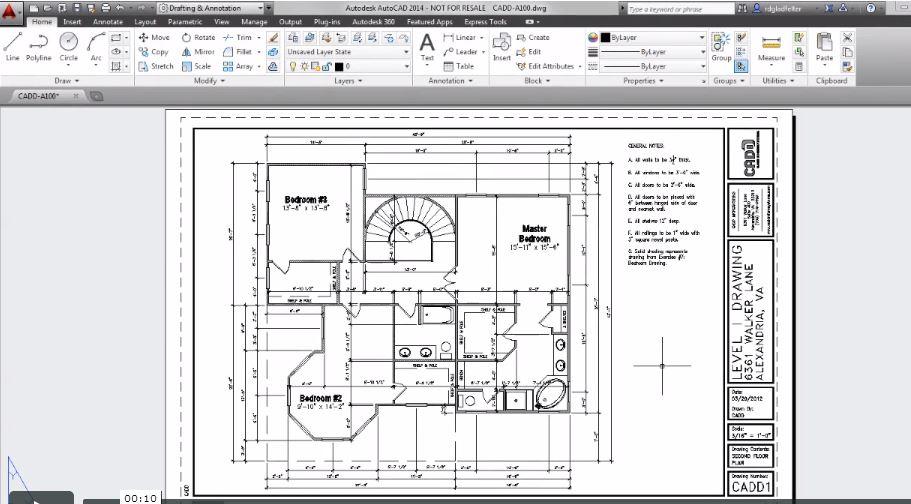Switch to the Express Tools tab
Screen dimensions: 911x504
(485, 22)
